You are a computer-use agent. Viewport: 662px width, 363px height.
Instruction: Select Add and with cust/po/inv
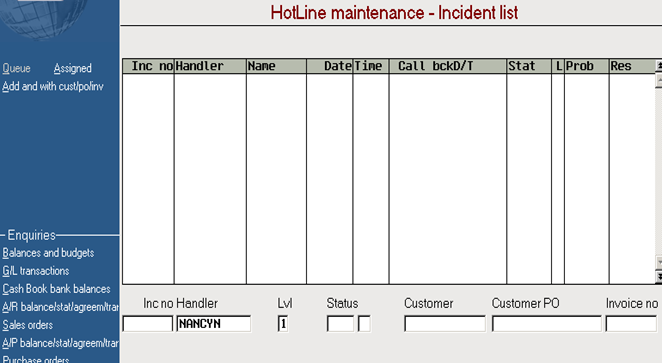pyautogui.click(x=53, y=87)
